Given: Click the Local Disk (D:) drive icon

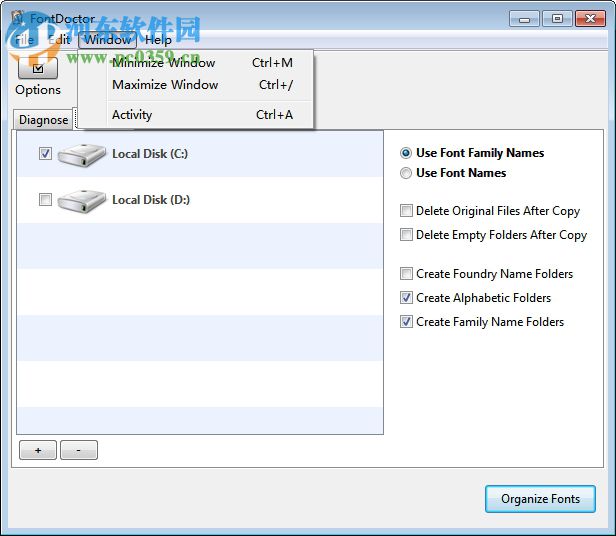Looking at the screenshot, I should pos(82,201).
